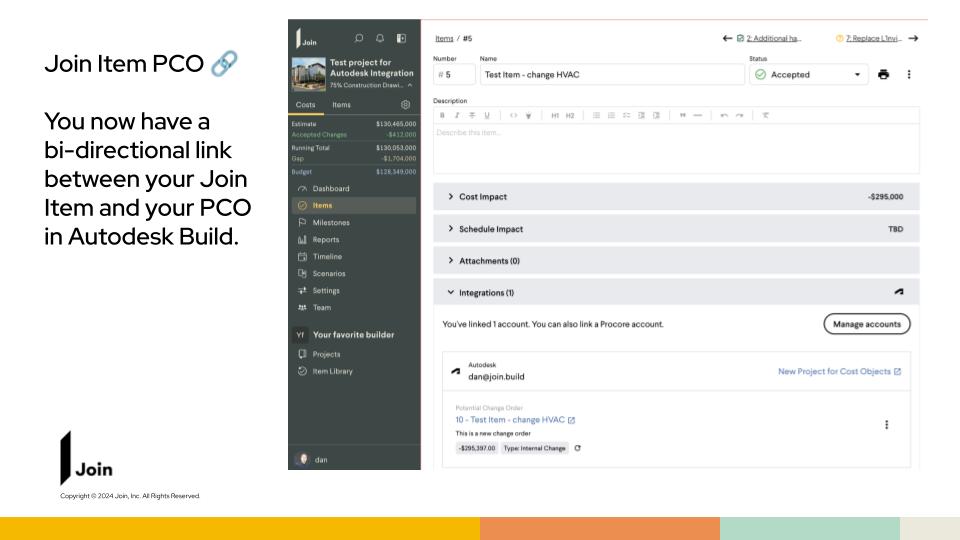Click the item Number field
The image size is (960, 540).
coord(454,75)
